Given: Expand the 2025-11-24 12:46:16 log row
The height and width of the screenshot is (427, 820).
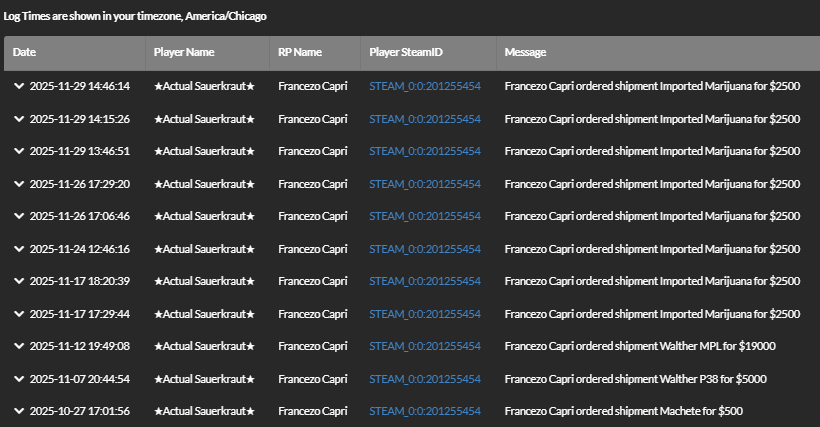Looking at the screenshot, I should click(x=19, y=249).
